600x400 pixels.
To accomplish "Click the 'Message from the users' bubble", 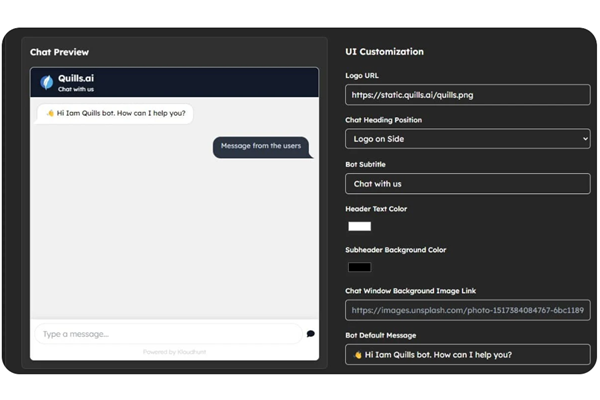I will click(x=261, y=146).
